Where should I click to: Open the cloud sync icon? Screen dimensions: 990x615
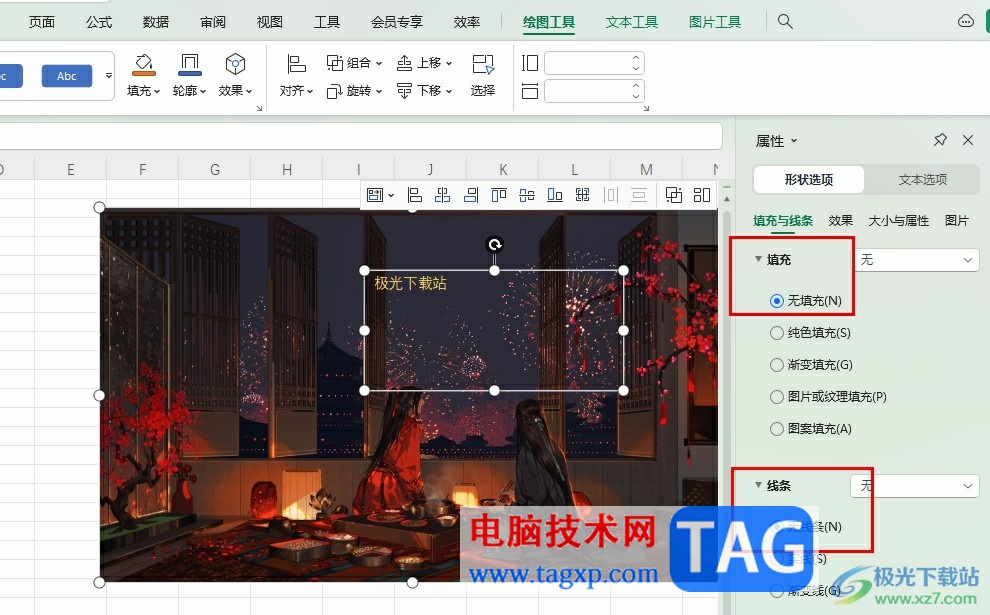tap(965, 21)
